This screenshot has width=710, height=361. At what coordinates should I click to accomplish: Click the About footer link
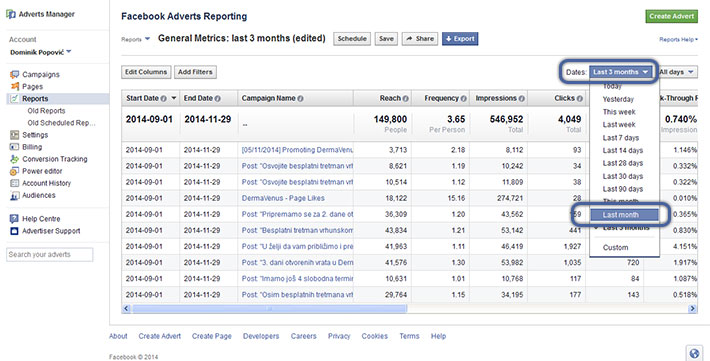coord(118,336)
